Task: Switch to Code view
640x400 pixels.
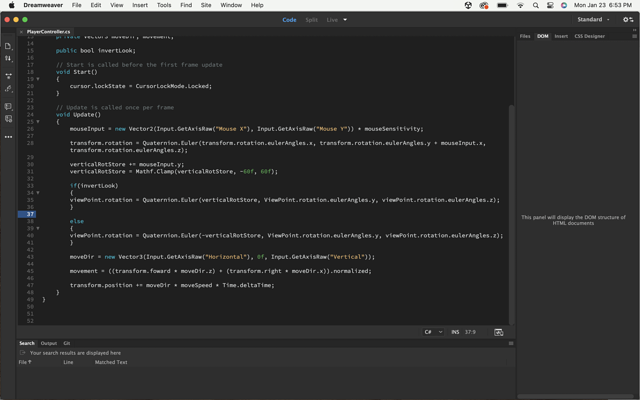Action: [289, 20]
